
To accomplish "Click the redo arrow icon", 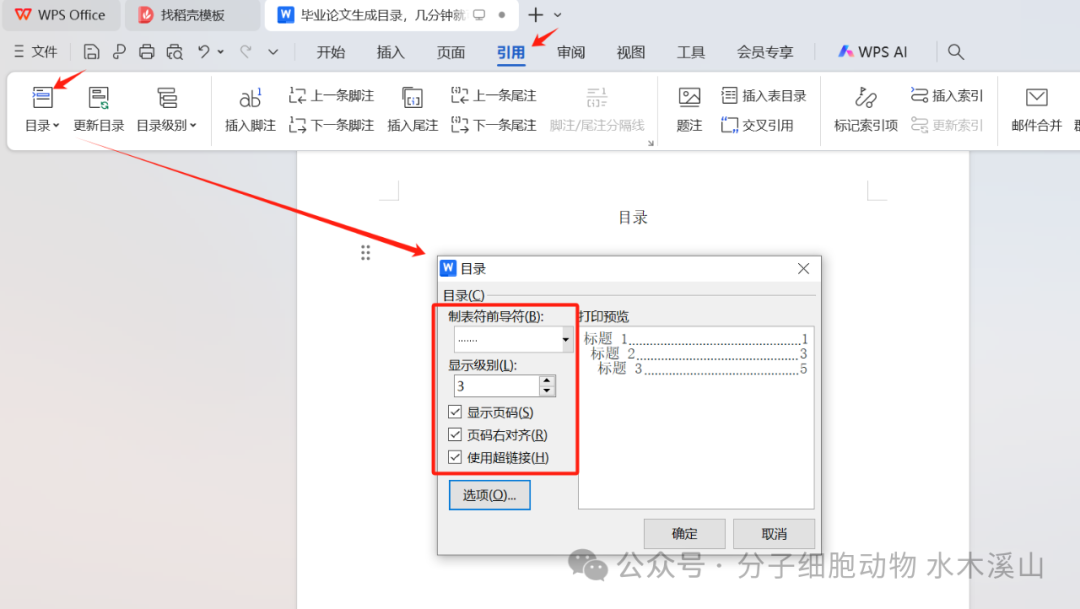I will (246, 52).
